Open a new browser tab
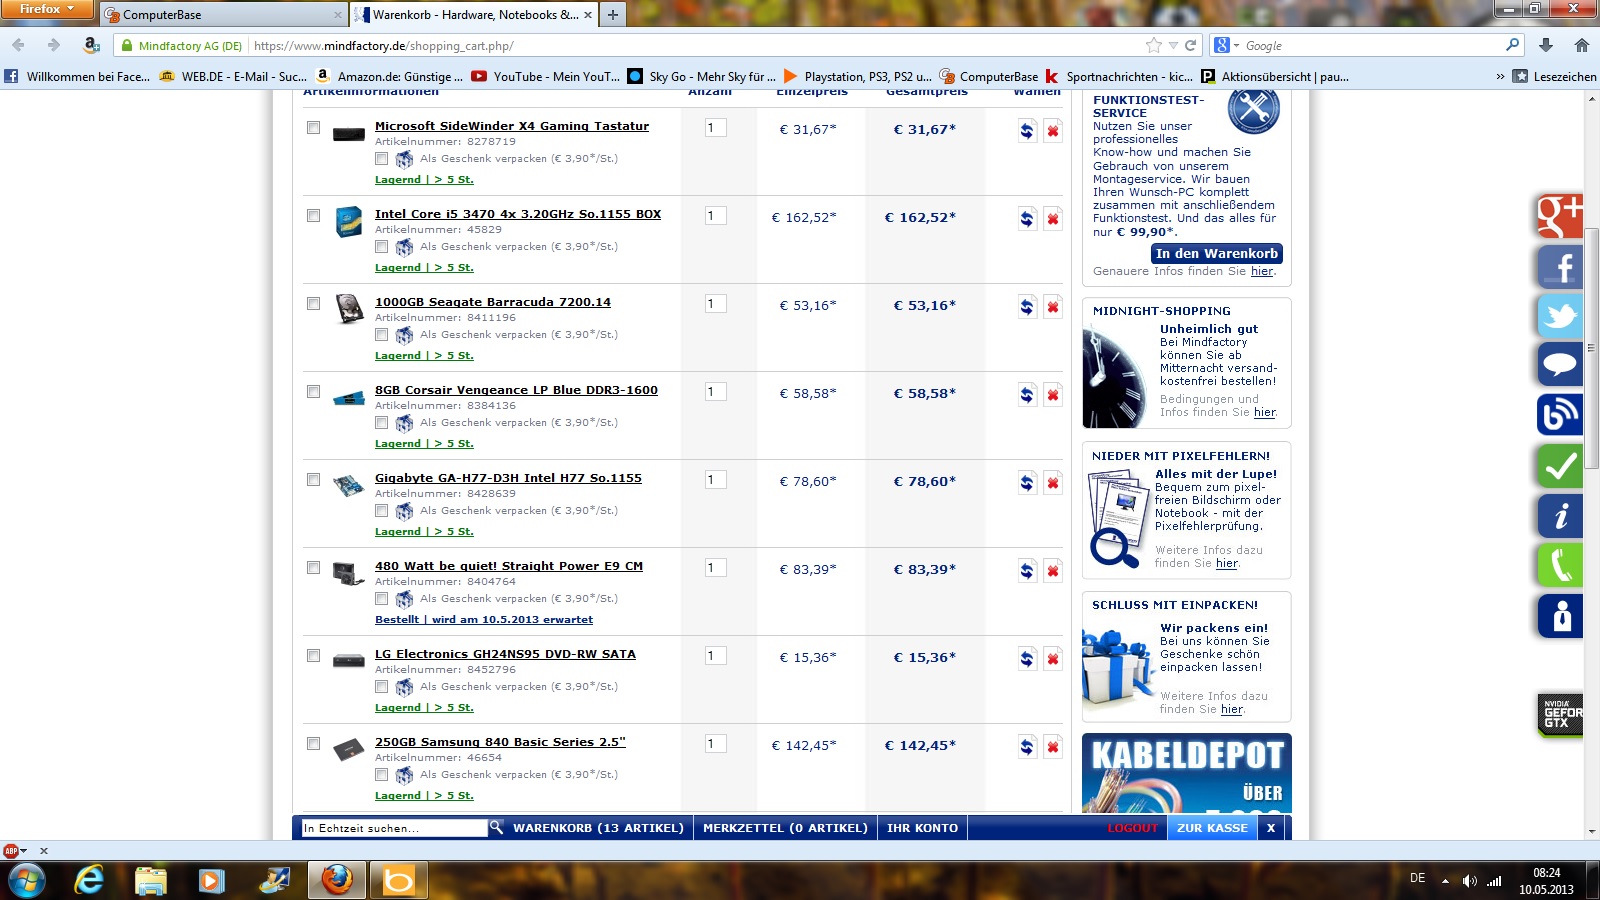 click(612, 15)
